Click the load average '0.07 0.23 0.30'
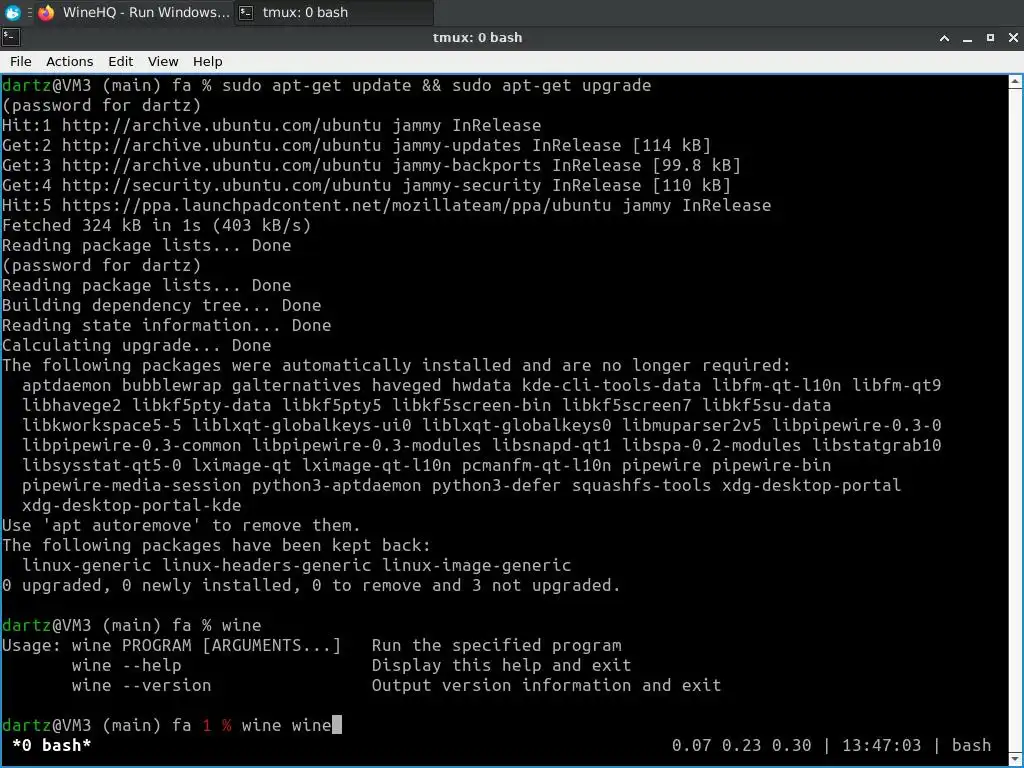This screenshot has width=1024, height=768. click(741, 745)
